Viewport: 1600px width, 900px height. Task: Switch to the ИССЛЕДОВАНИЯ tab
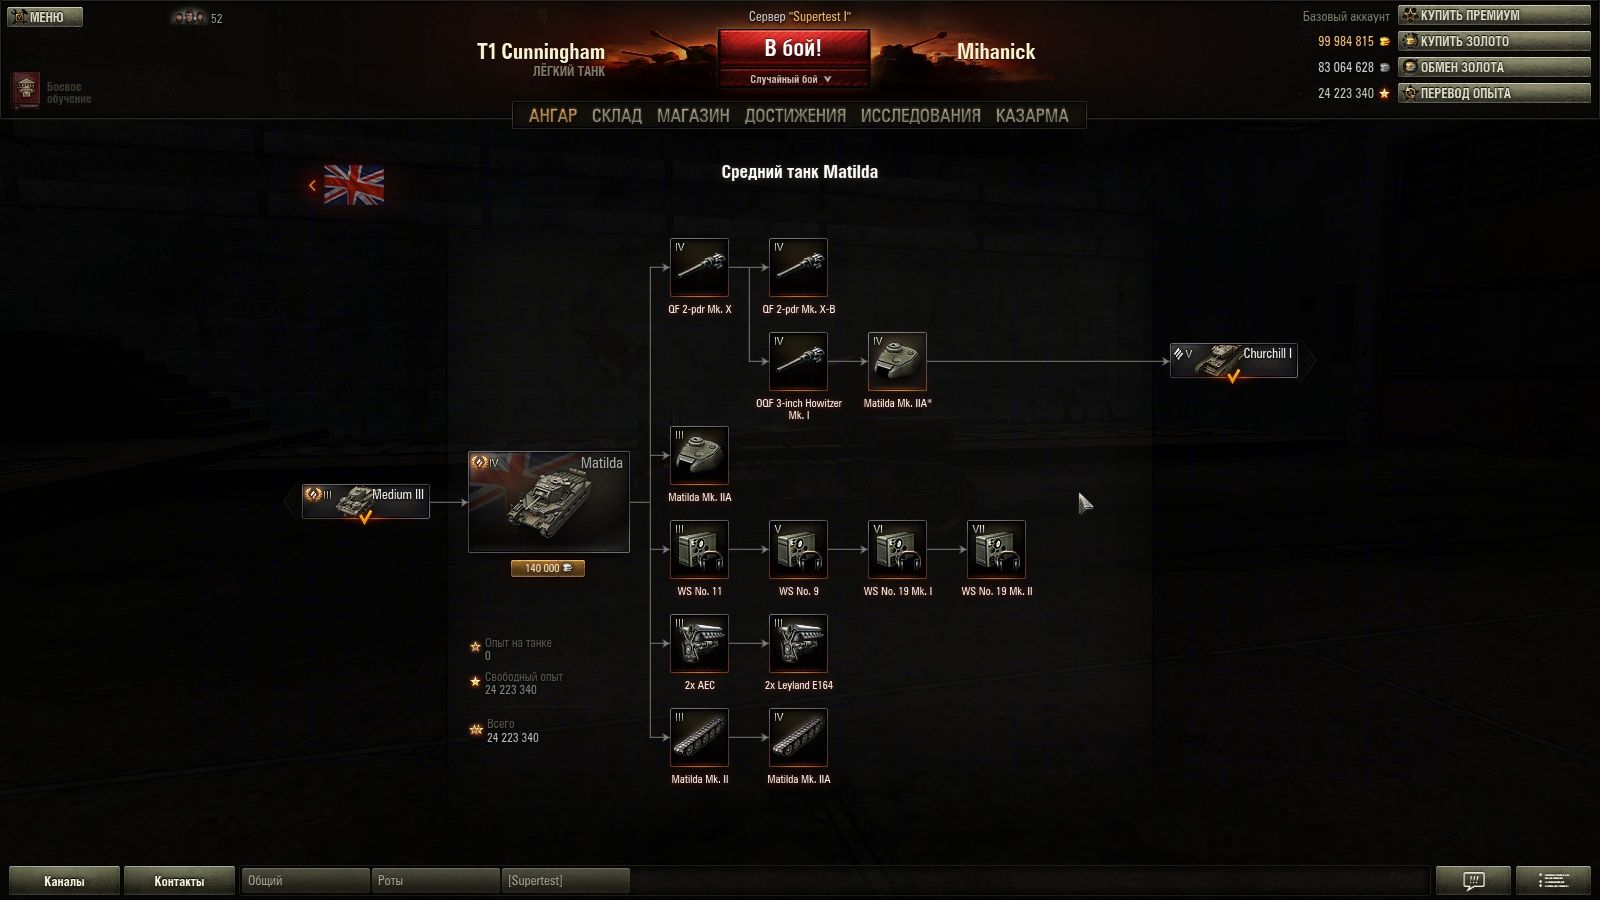pyautogui.click(x=920, y=115)
